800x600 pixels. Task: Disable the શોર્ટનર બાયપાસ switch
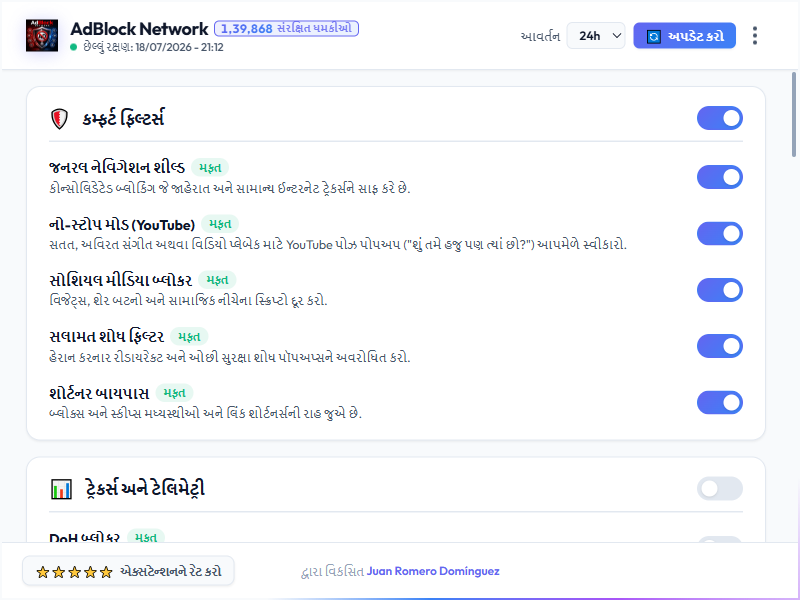719,403
